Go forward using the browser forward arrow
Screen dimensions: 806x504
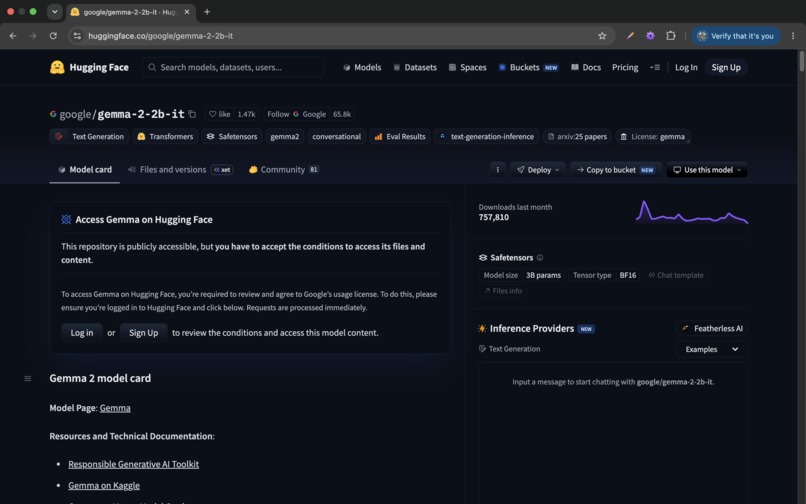(33, 36)
